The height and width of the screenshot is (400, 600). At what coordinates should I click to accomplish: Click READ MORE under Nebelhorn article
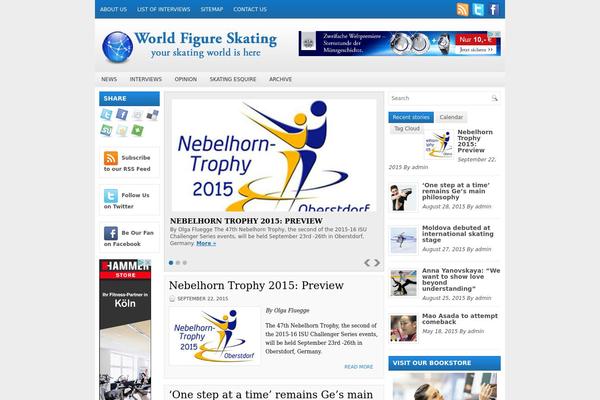(x=359, y=367)
